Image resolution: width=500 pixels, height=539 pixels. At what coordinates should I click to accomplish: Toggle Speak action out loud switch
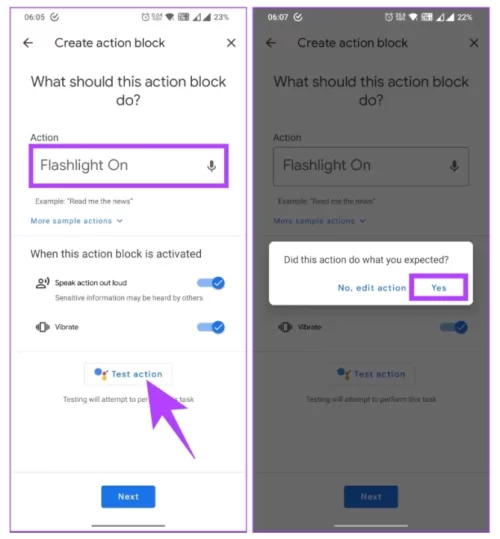tap(211, 283)
